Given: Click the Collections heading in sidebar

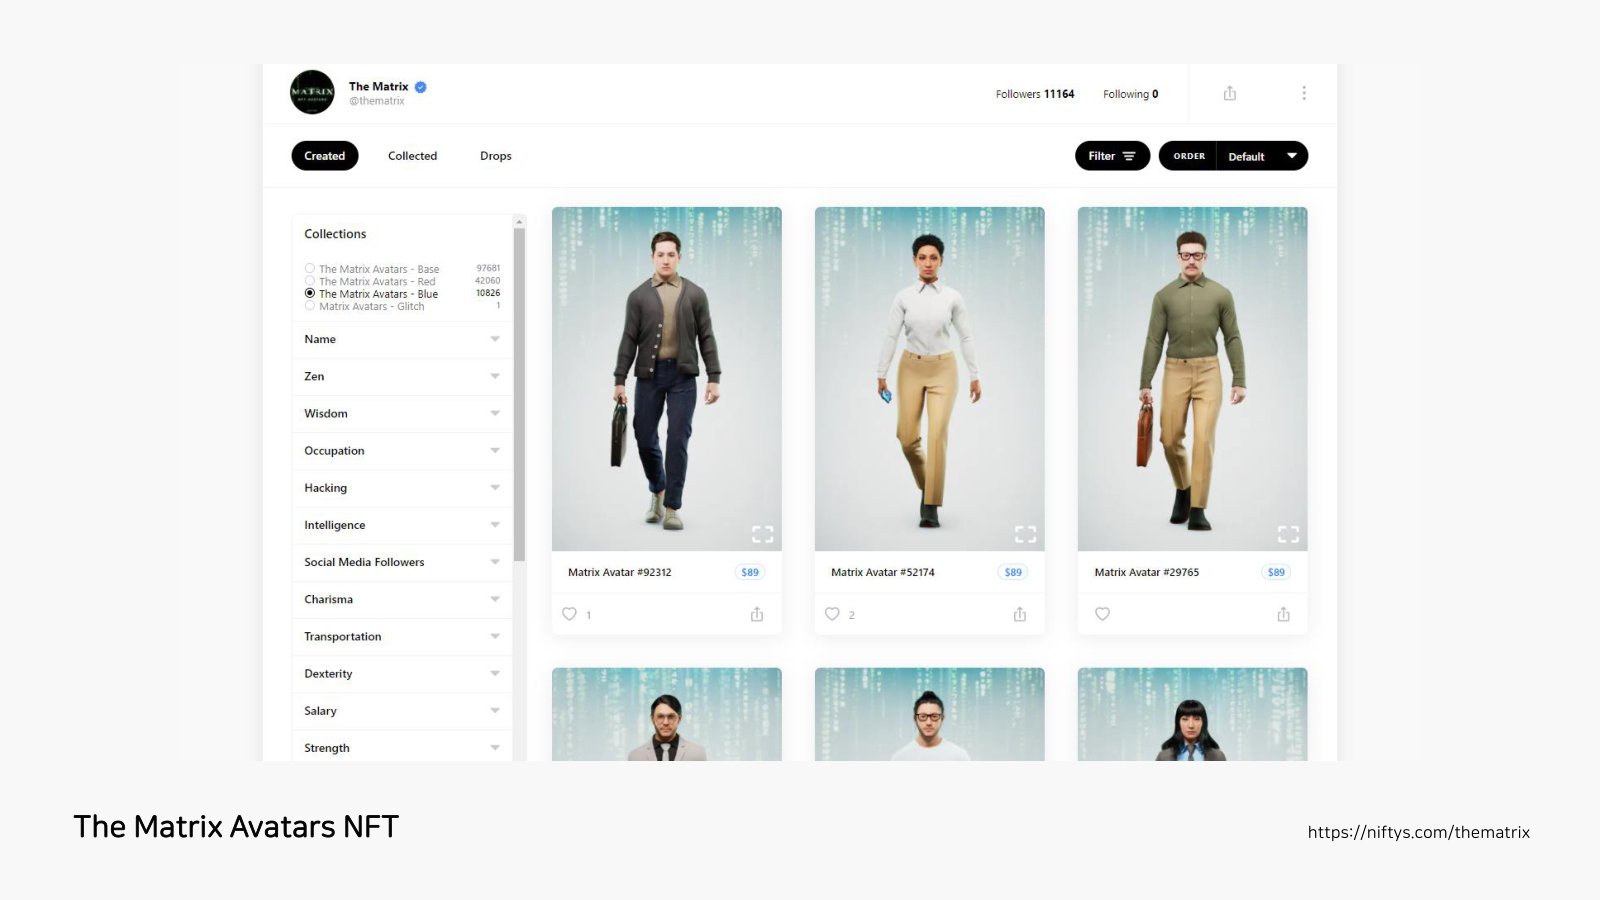Looking at the screenshot, I should click(335, 234).
